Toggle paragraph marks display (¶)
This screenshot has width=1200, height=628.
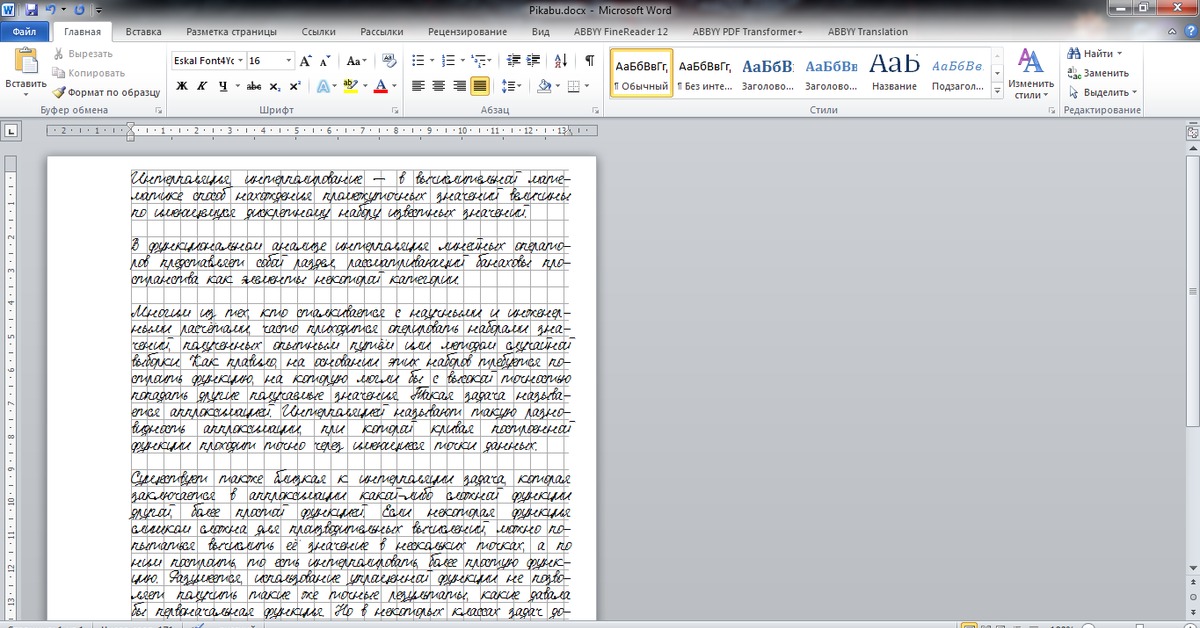coord(589,61)
